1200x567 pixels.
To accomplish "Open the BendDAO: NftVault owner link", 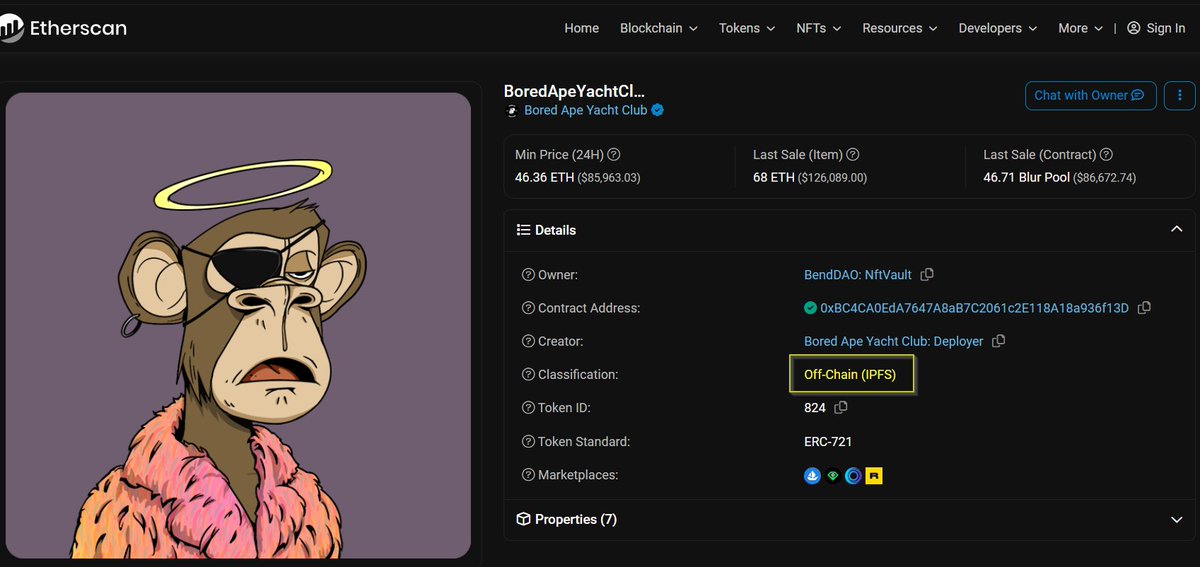I will (x=858, y=275).
